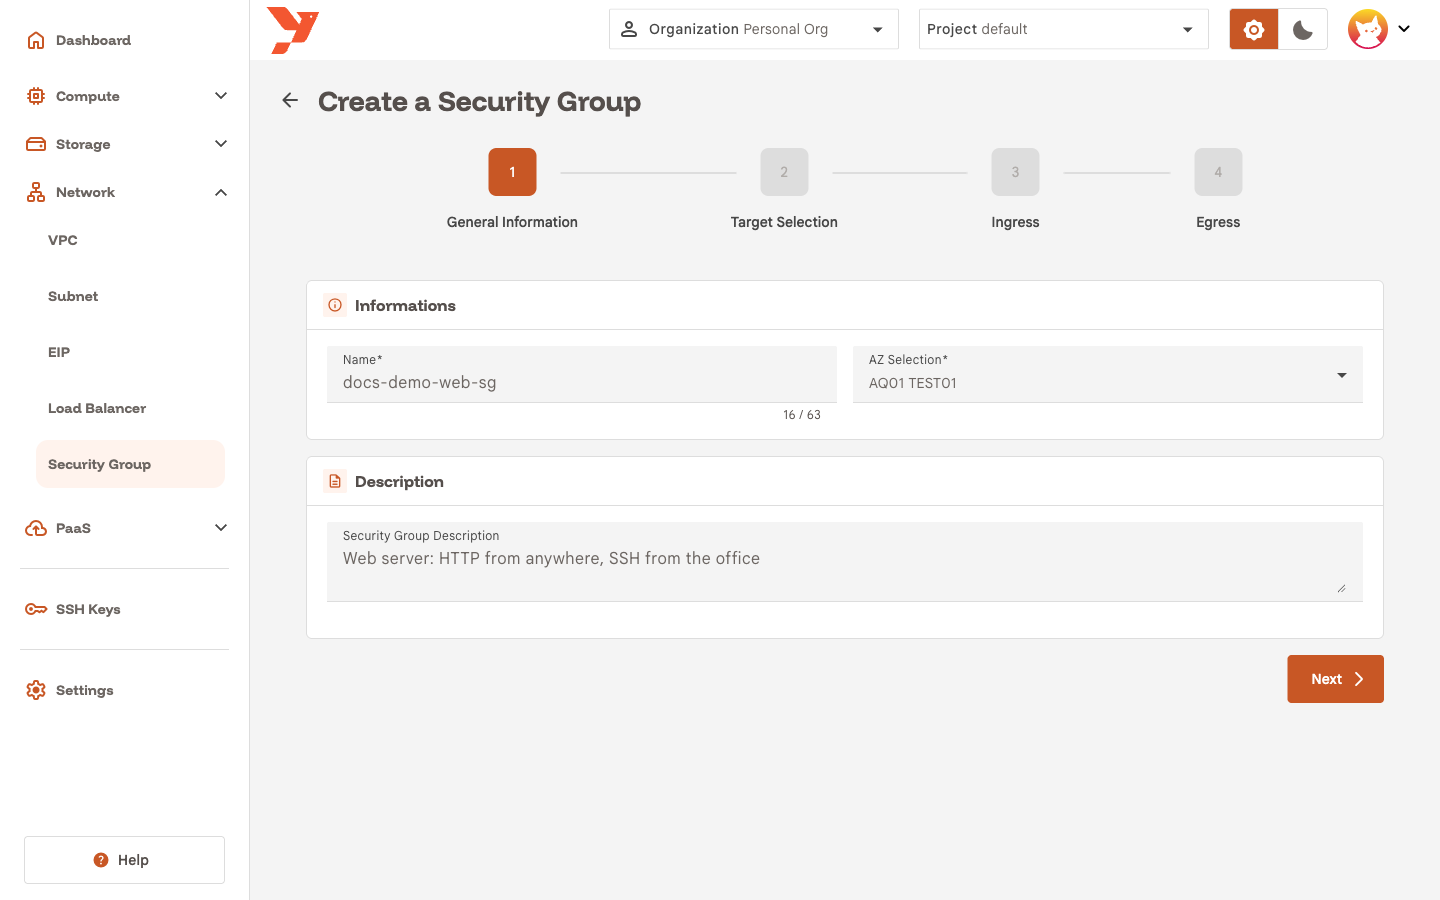Click the PaaS cloud icon
The height and width of the screenshot is (900, 1440).
click(x=36, y=528)
